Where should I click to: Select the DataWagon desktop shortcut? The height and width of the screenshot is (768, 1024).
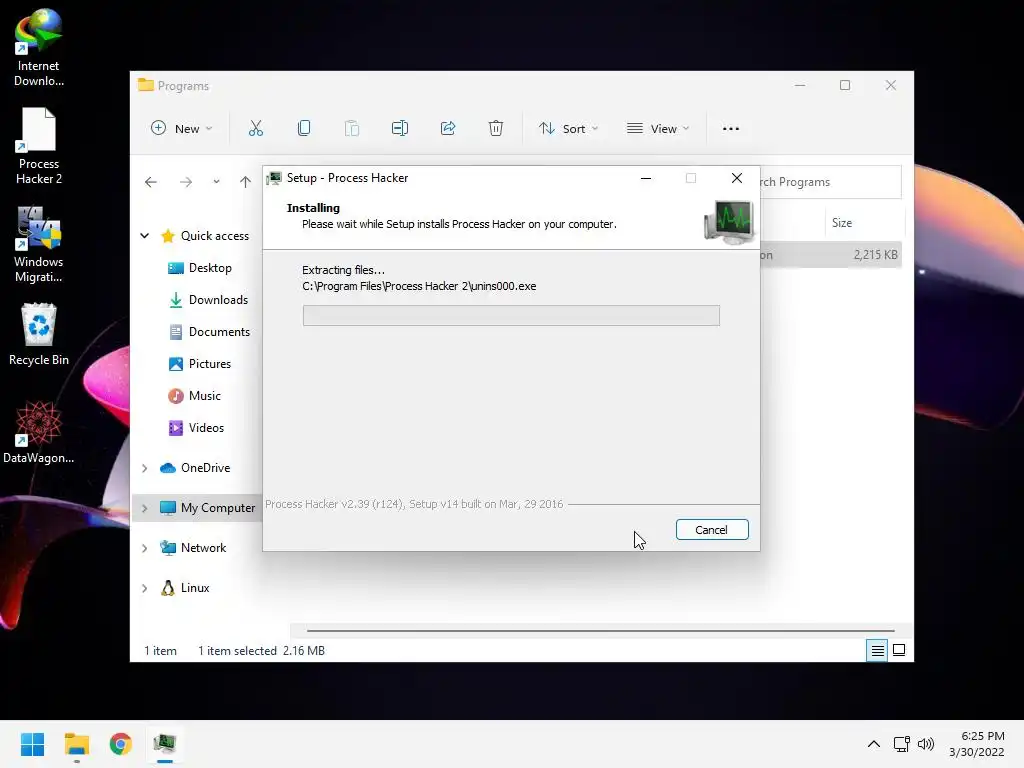(x=39, y=432)
